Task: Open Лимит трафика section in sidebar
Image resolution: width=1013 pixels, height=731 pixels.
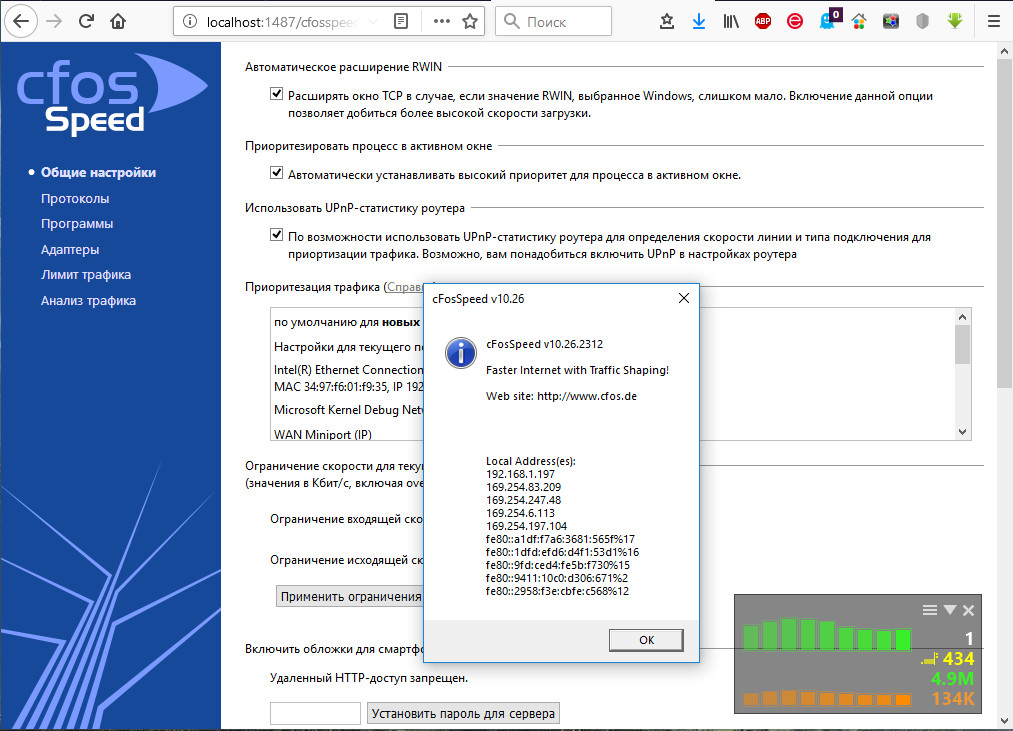Action: point(86,275)
